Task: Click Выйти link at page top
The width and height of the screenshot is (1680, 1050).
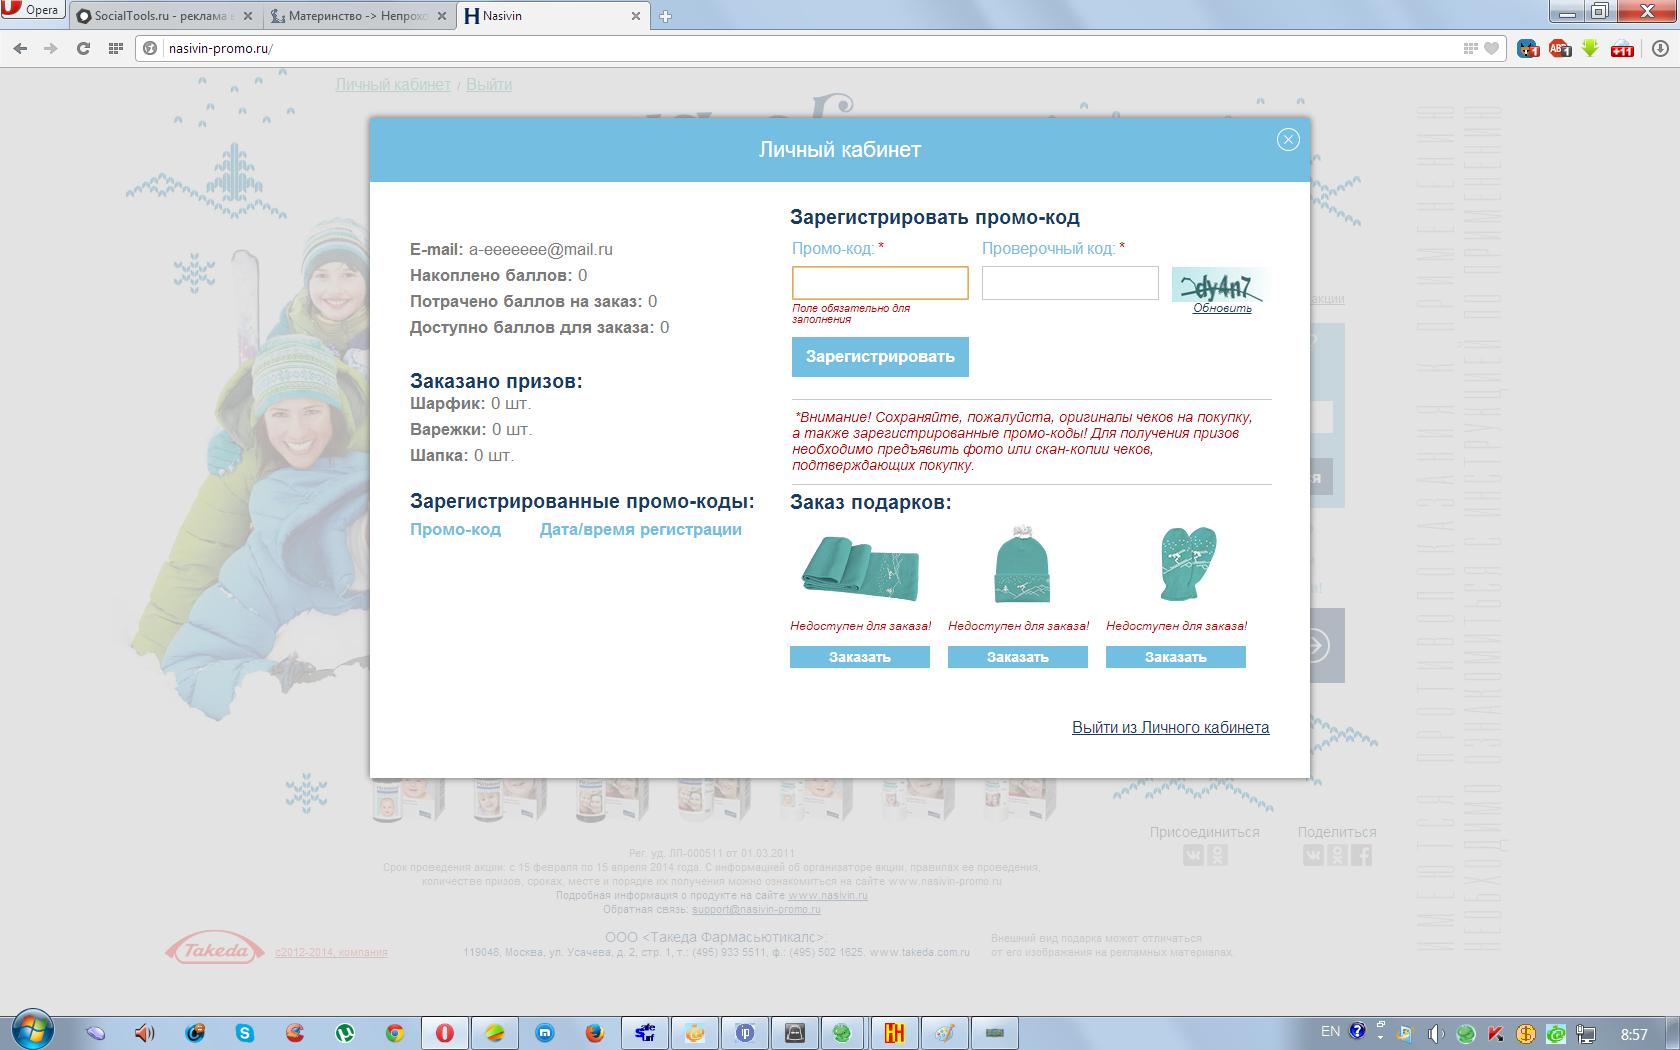Action: 489,85
